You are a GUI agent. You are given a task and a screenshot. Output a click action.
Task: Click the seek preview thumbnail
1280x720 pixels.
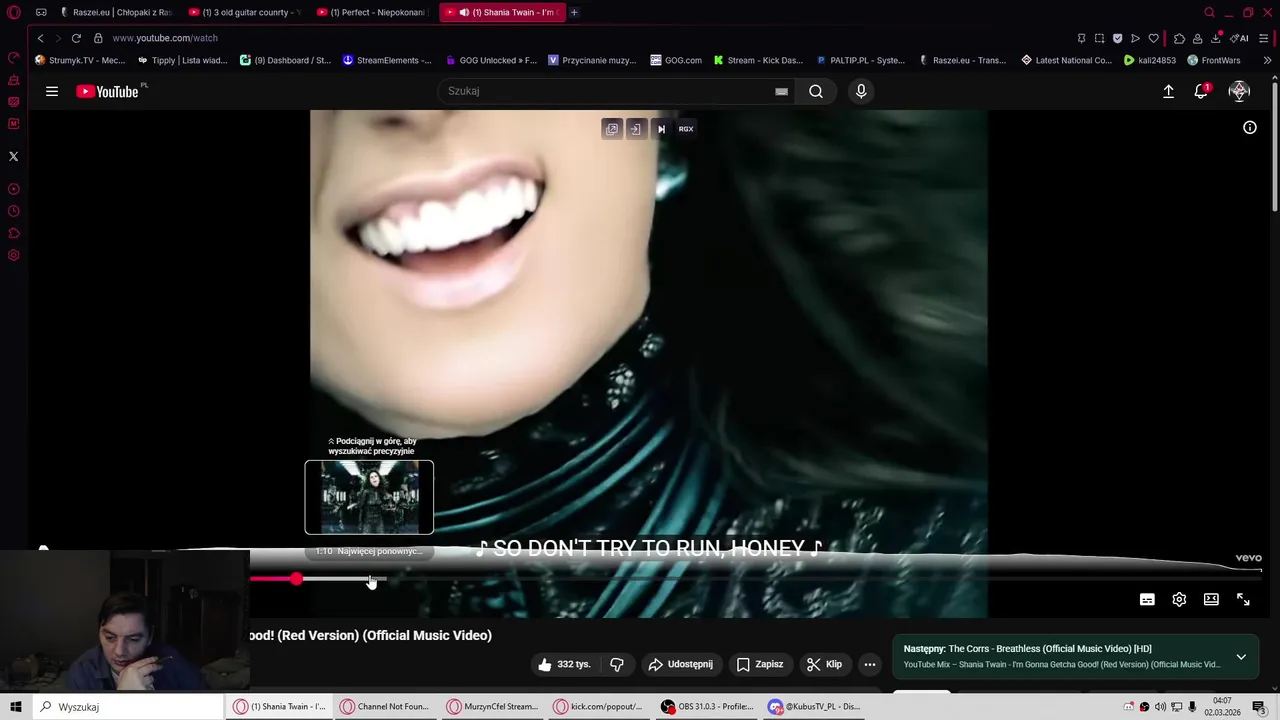pos(369,497)
